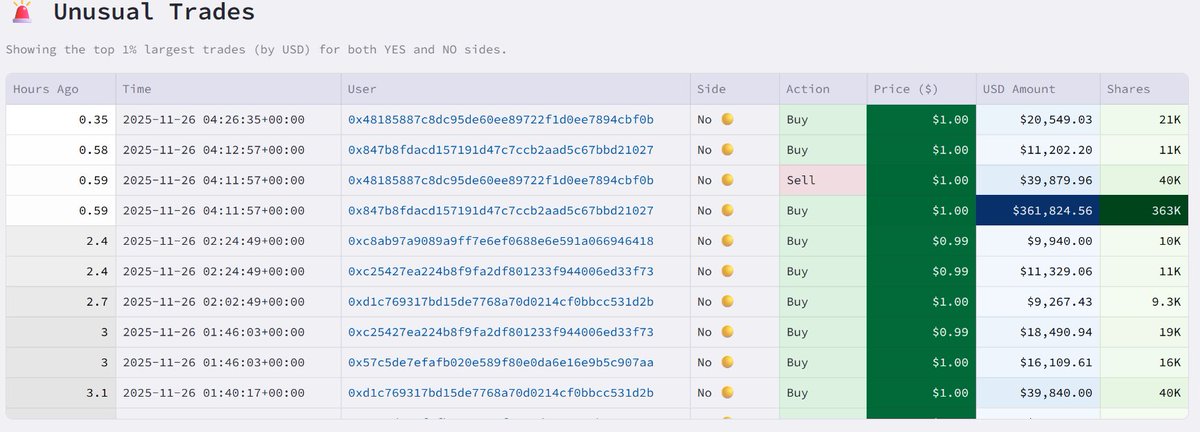
Task: Click the Buy action in the $20,549.03 row
Action: 822,120
